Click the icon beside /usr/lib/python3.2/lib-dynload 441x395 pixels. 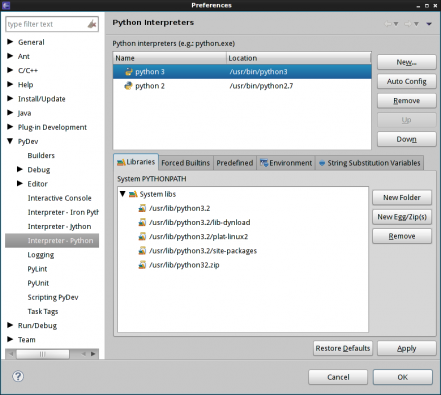tap(142, 222)
